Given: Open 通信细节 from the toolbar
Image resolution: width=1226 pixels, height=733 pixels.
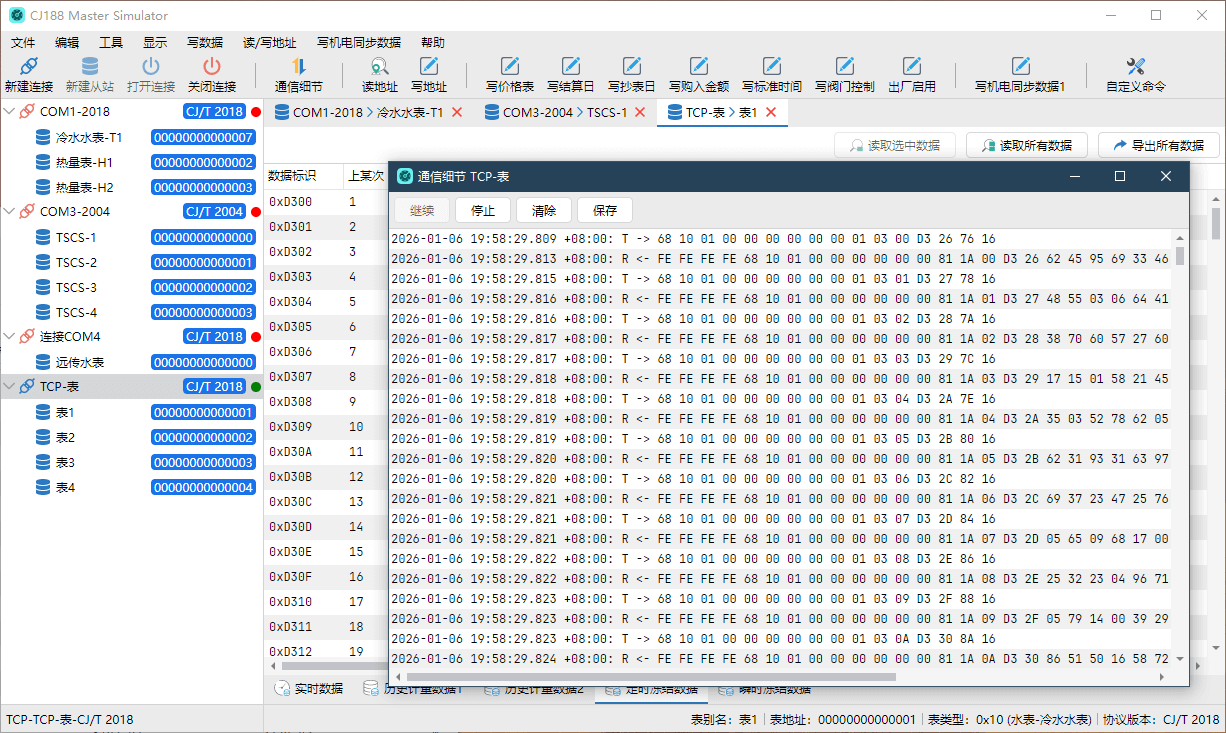Looking at the screenshot, I should point(298,67).
